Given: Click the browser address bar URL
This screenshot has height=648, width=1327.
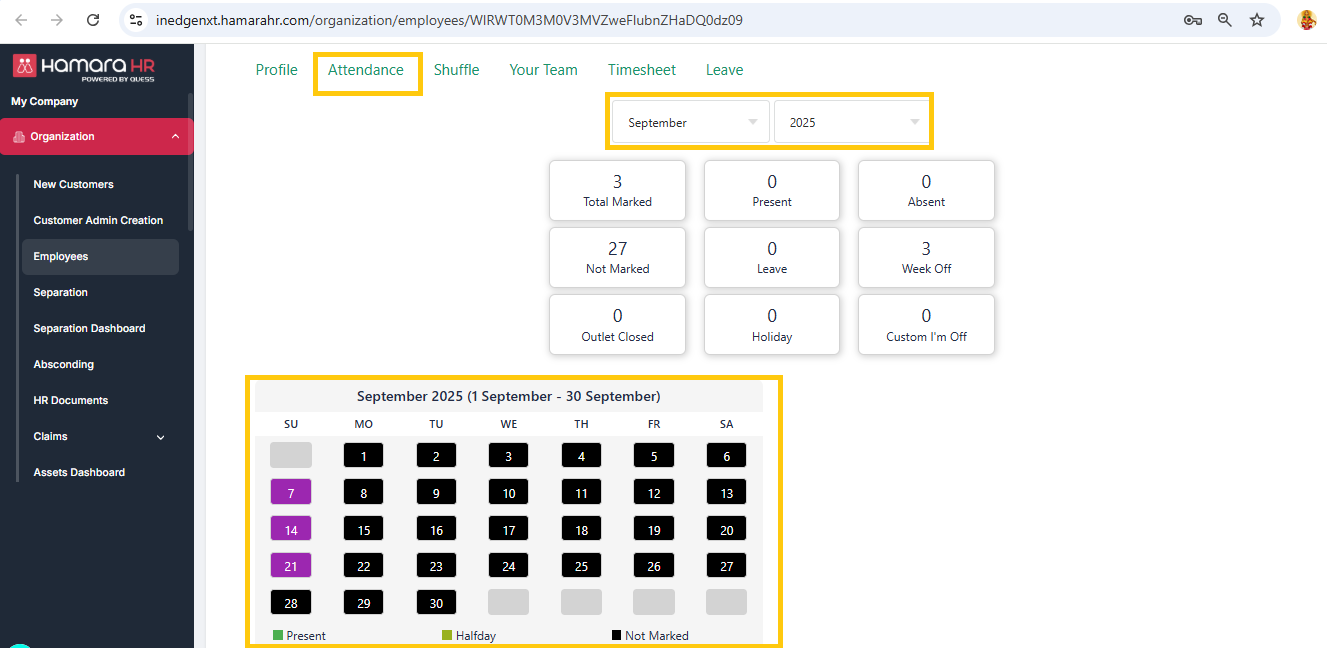Looking at the screenshot, I should 449,20.
